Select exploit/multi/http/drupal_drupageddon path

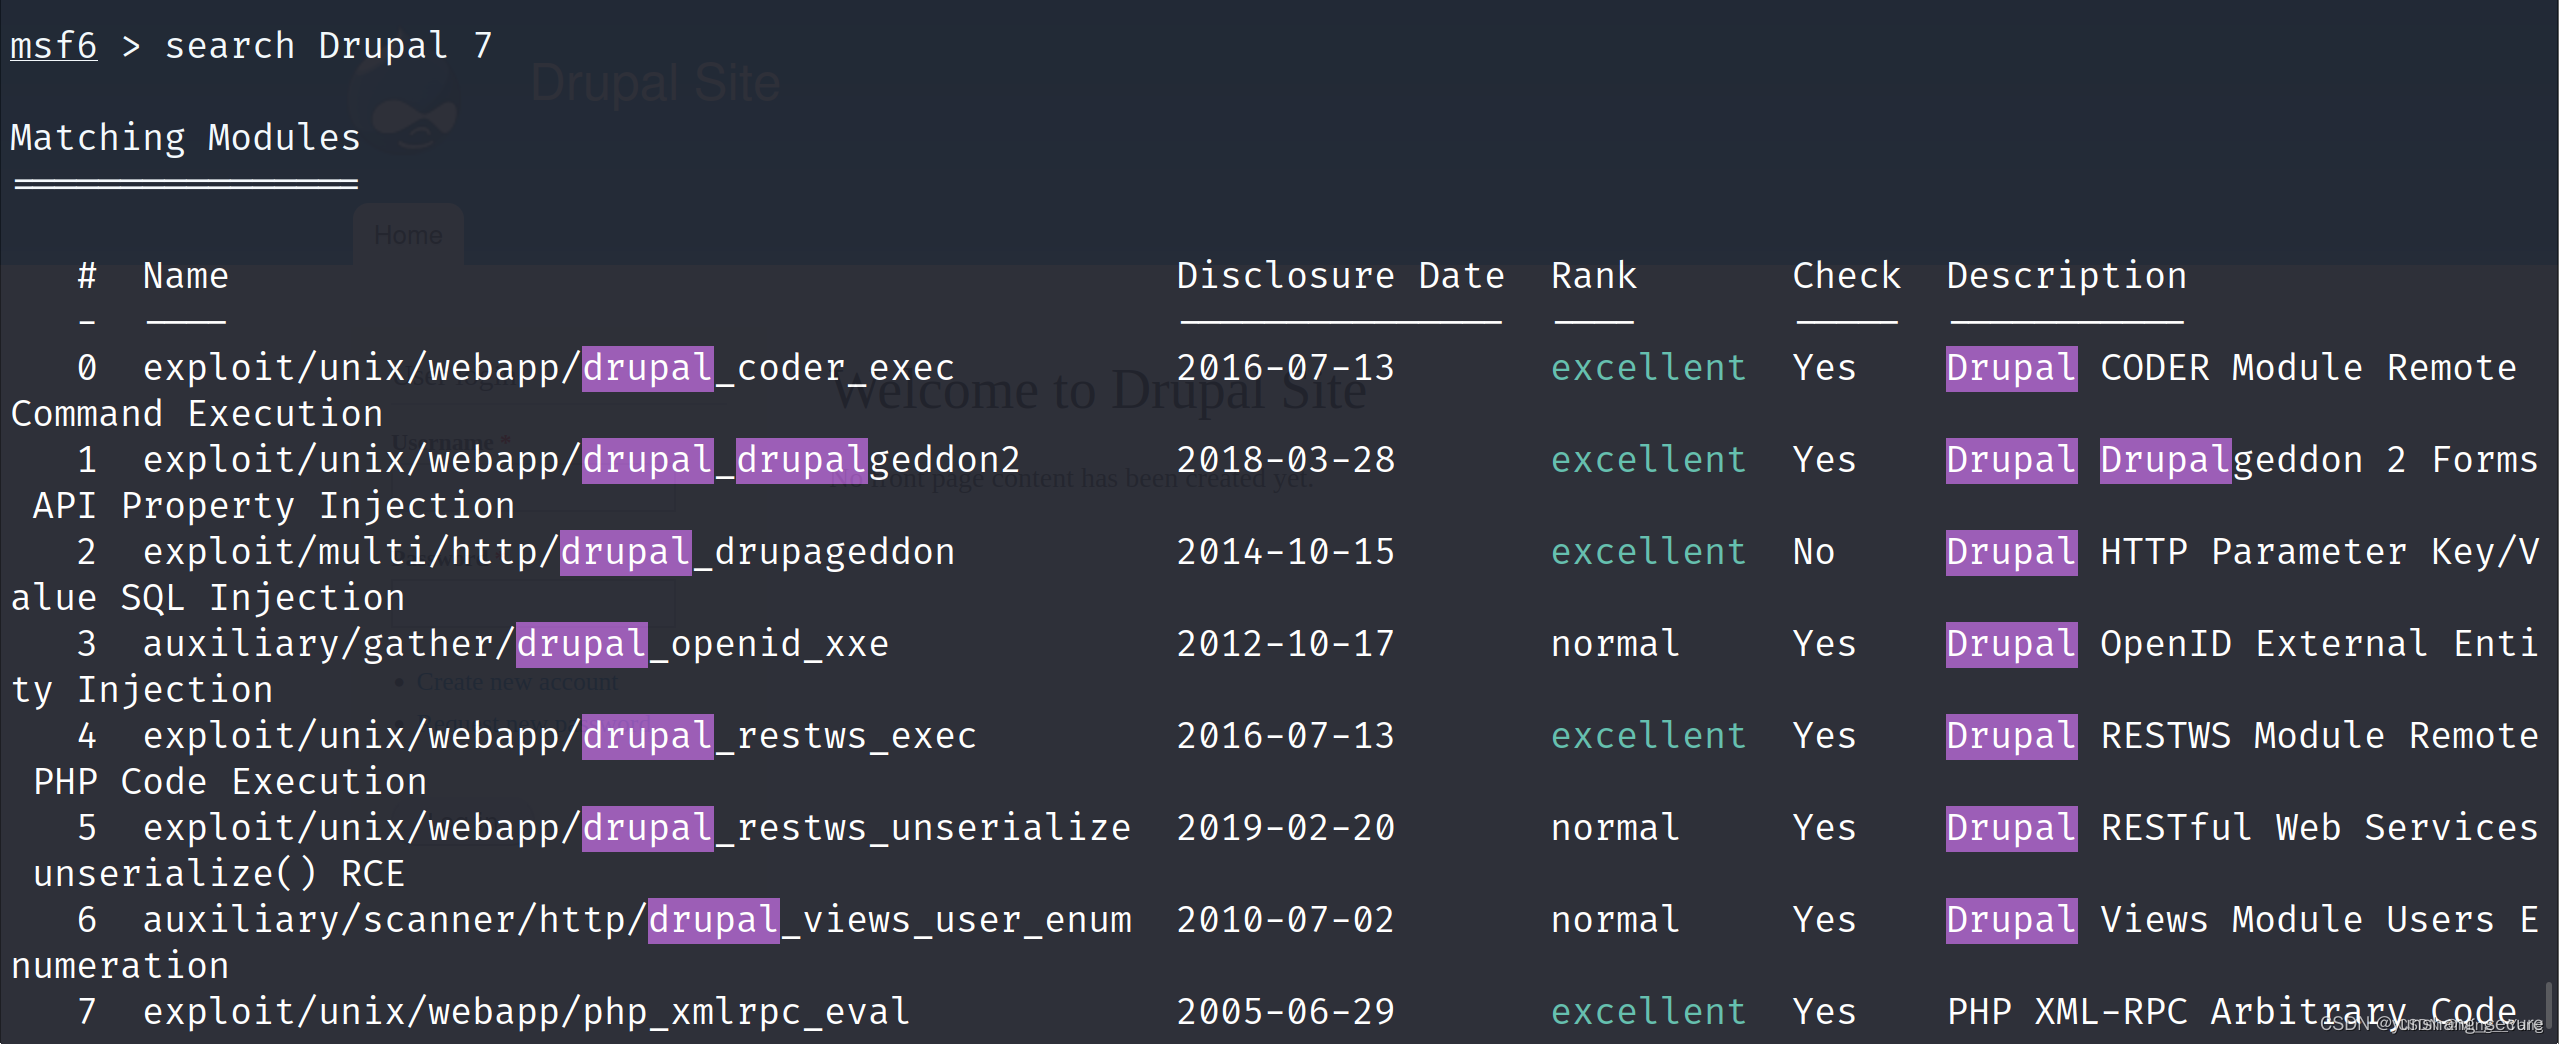pos(549,552)
